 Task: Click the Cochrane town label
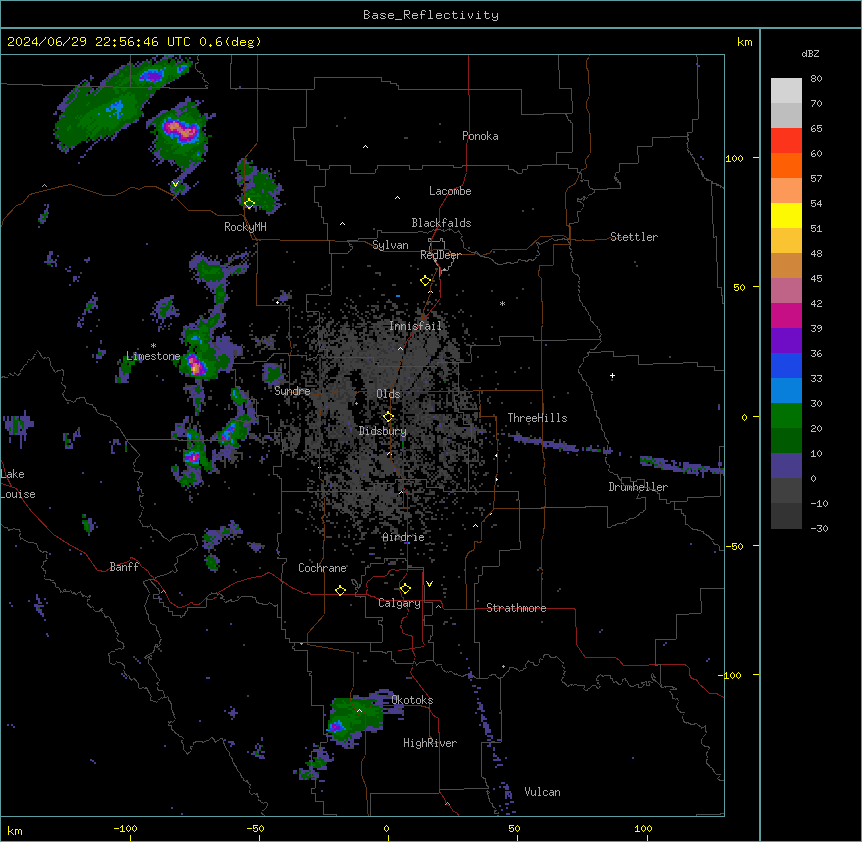pos(322,568)
